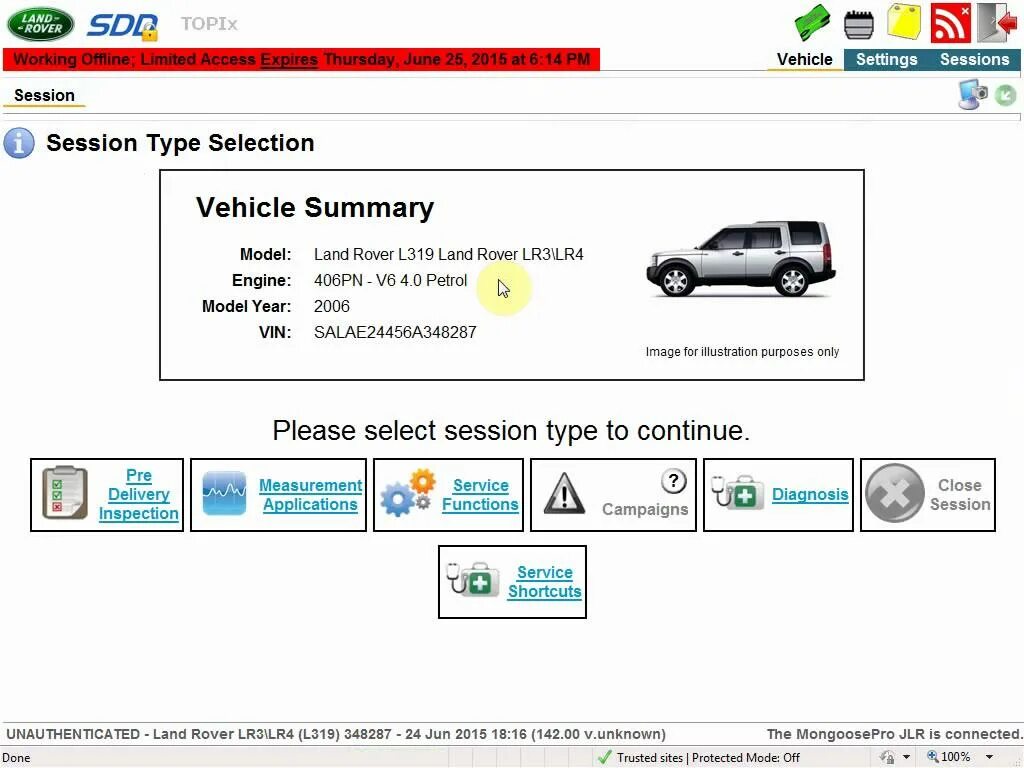This screenshot has width=1024, height=768.
Task: Click the Image for illustration purposes caption
Action: click(743, 352)
